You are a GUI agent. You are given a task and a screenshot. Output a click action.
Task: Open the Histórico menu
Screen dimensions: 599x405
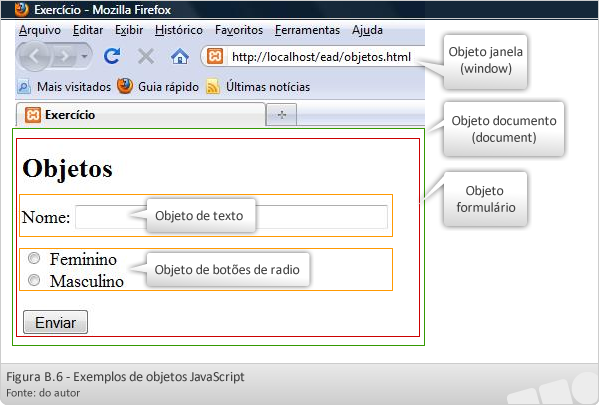pyautogui.click(x=179, y=30)
